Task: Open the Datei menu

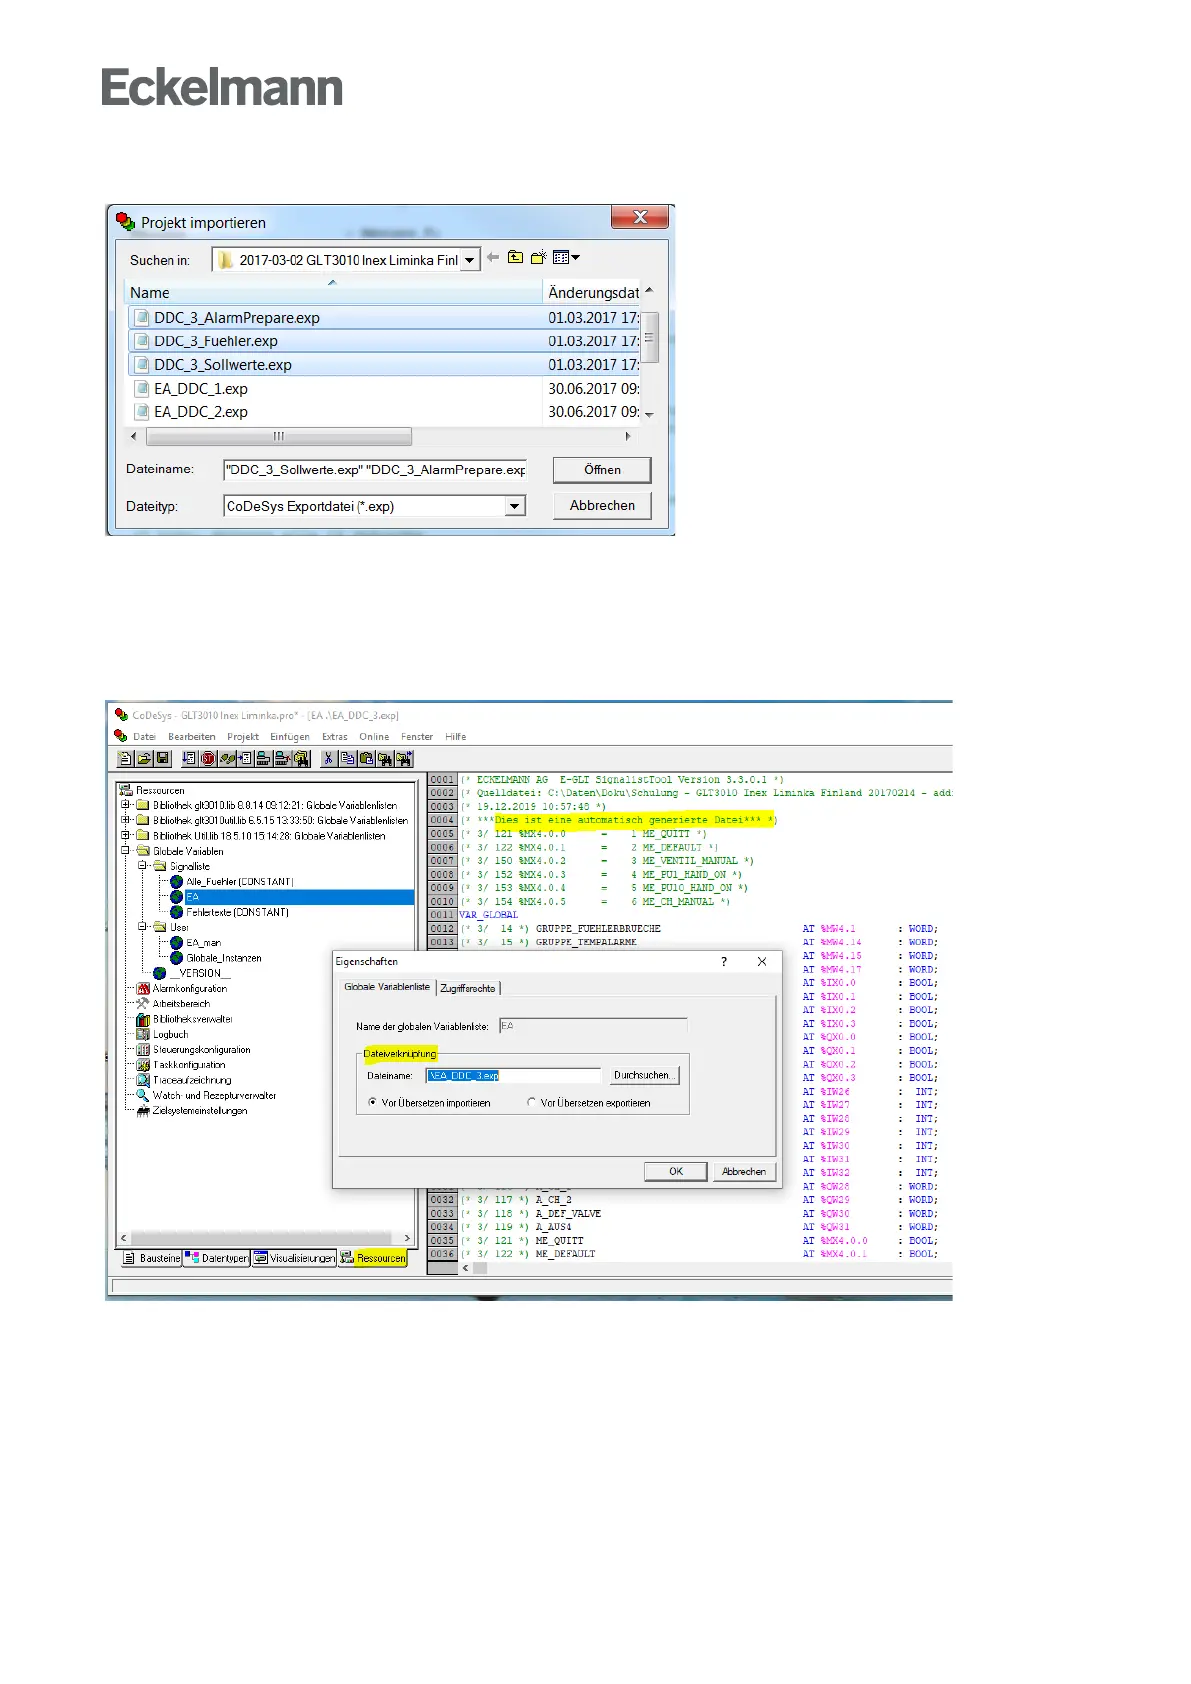Action: click(144, 737)
